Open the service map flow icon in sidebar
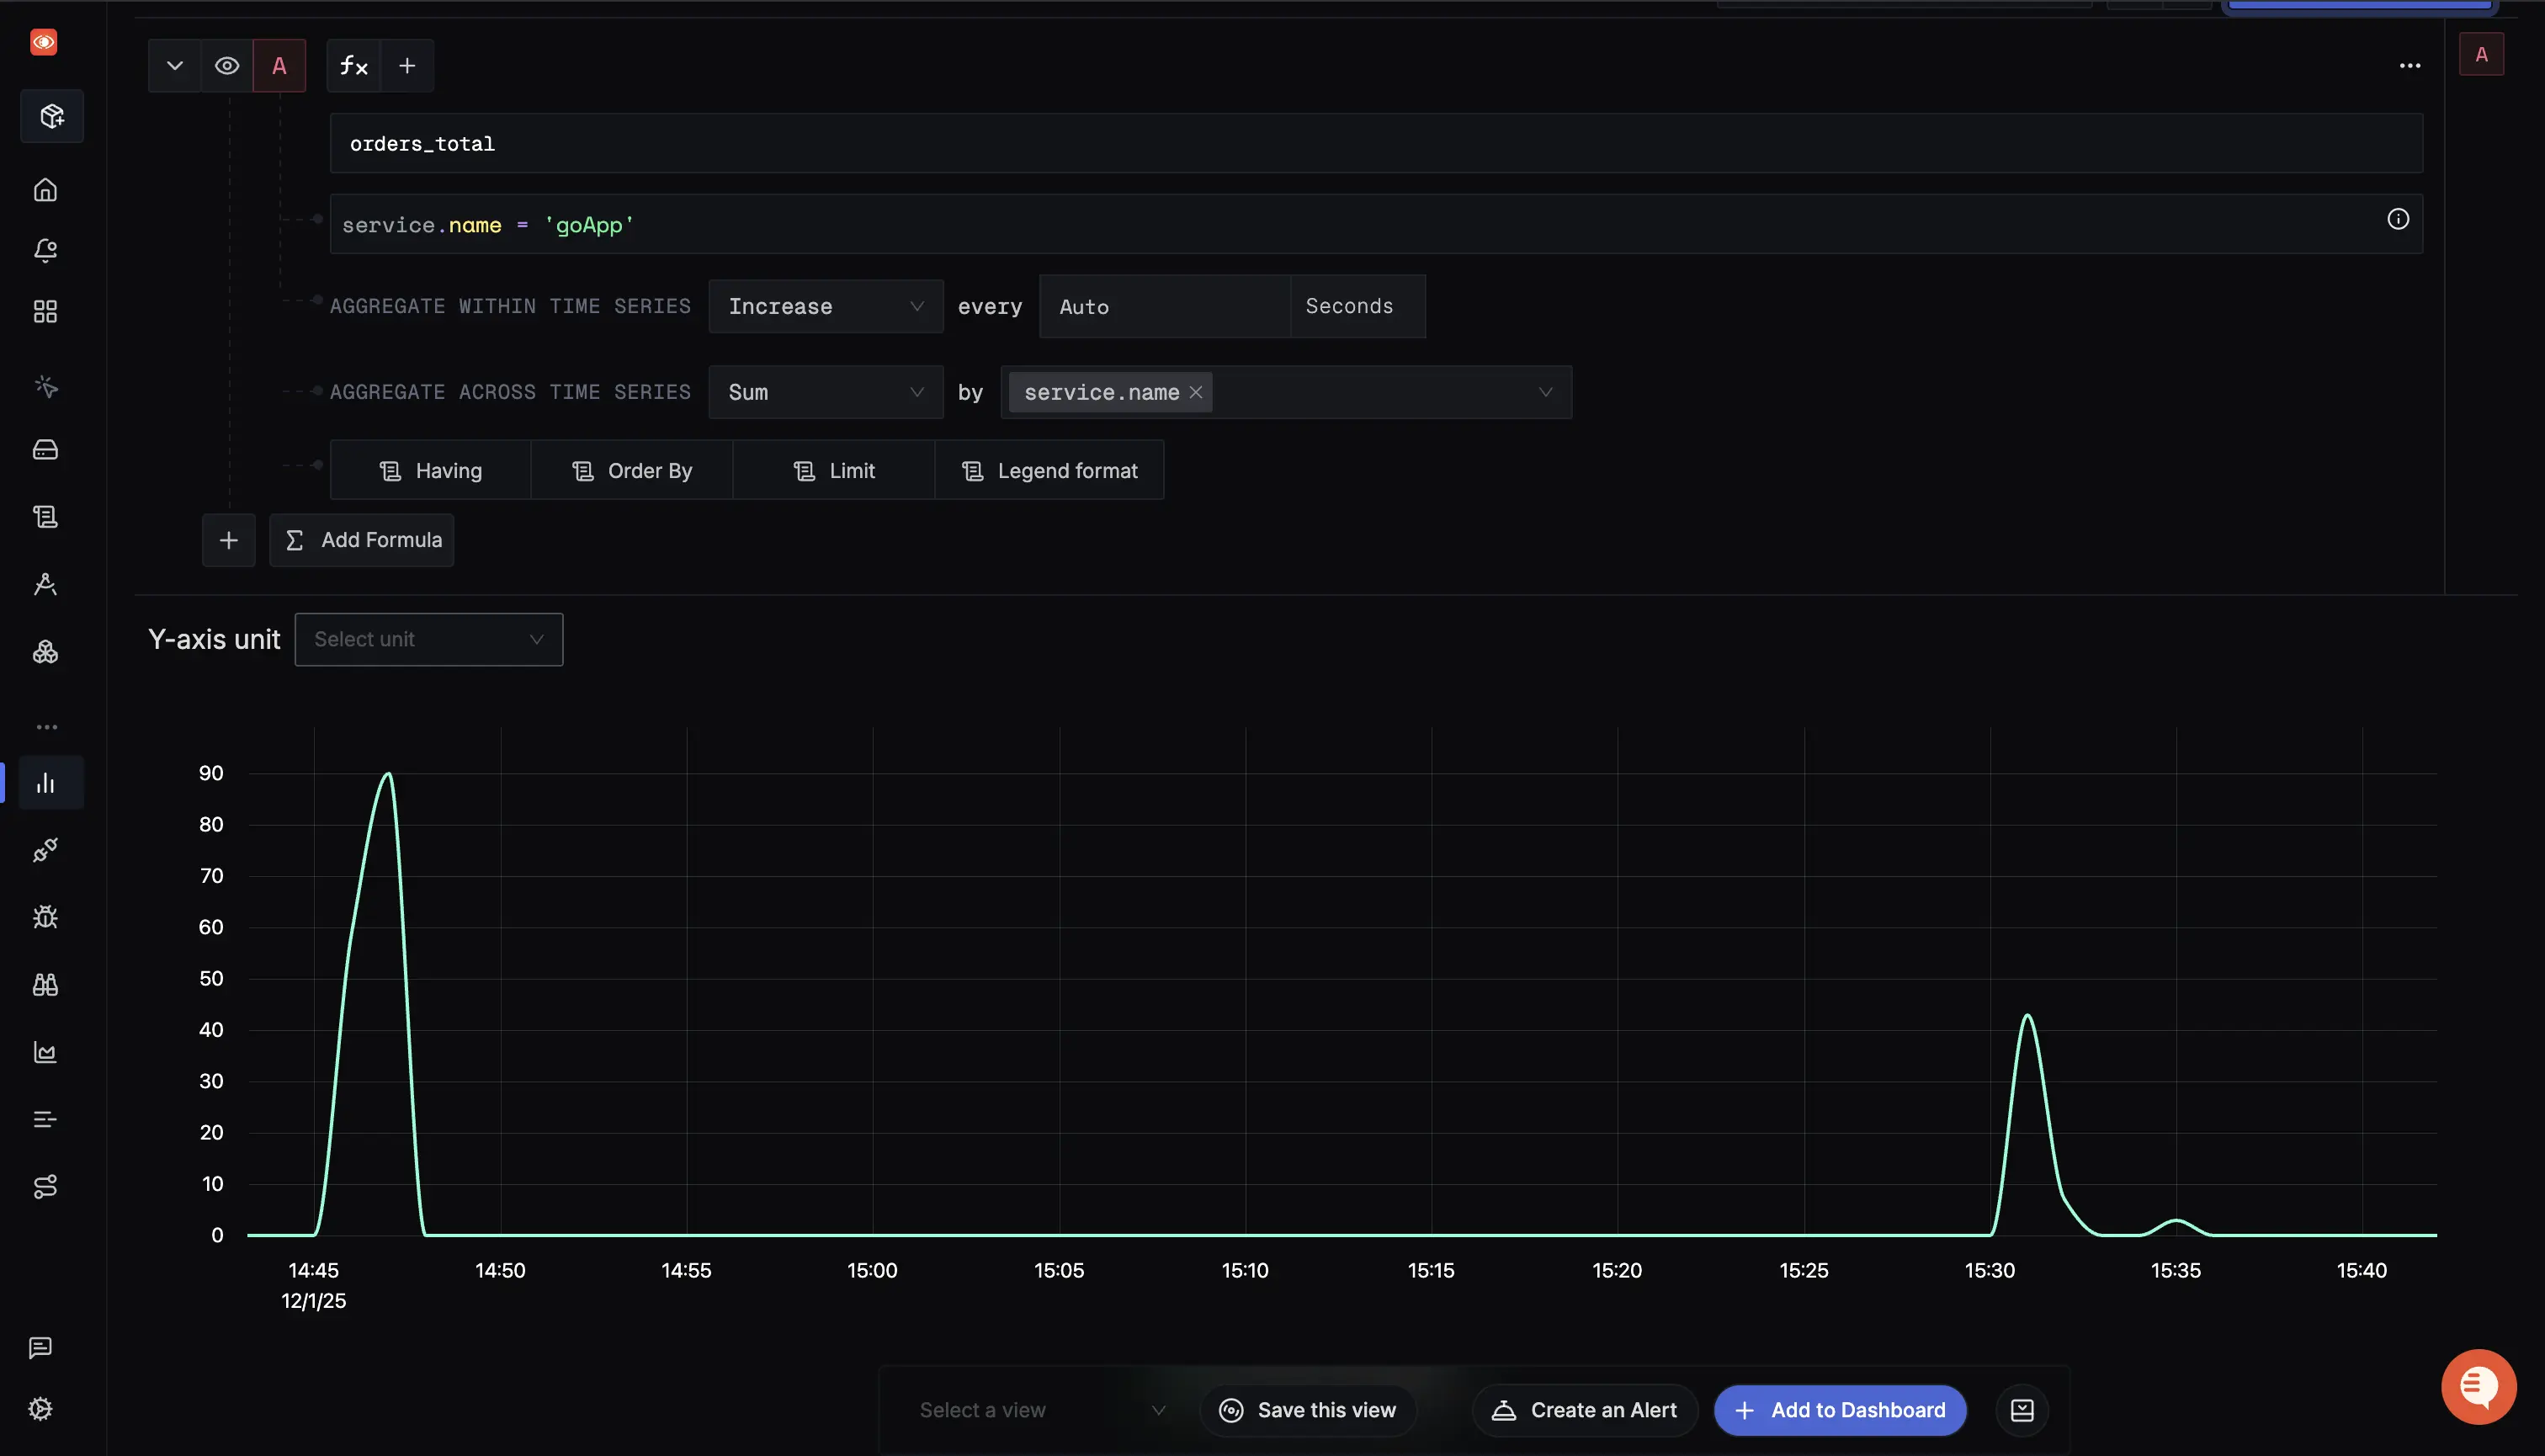The image size is (2545, 1456). 46,1187
